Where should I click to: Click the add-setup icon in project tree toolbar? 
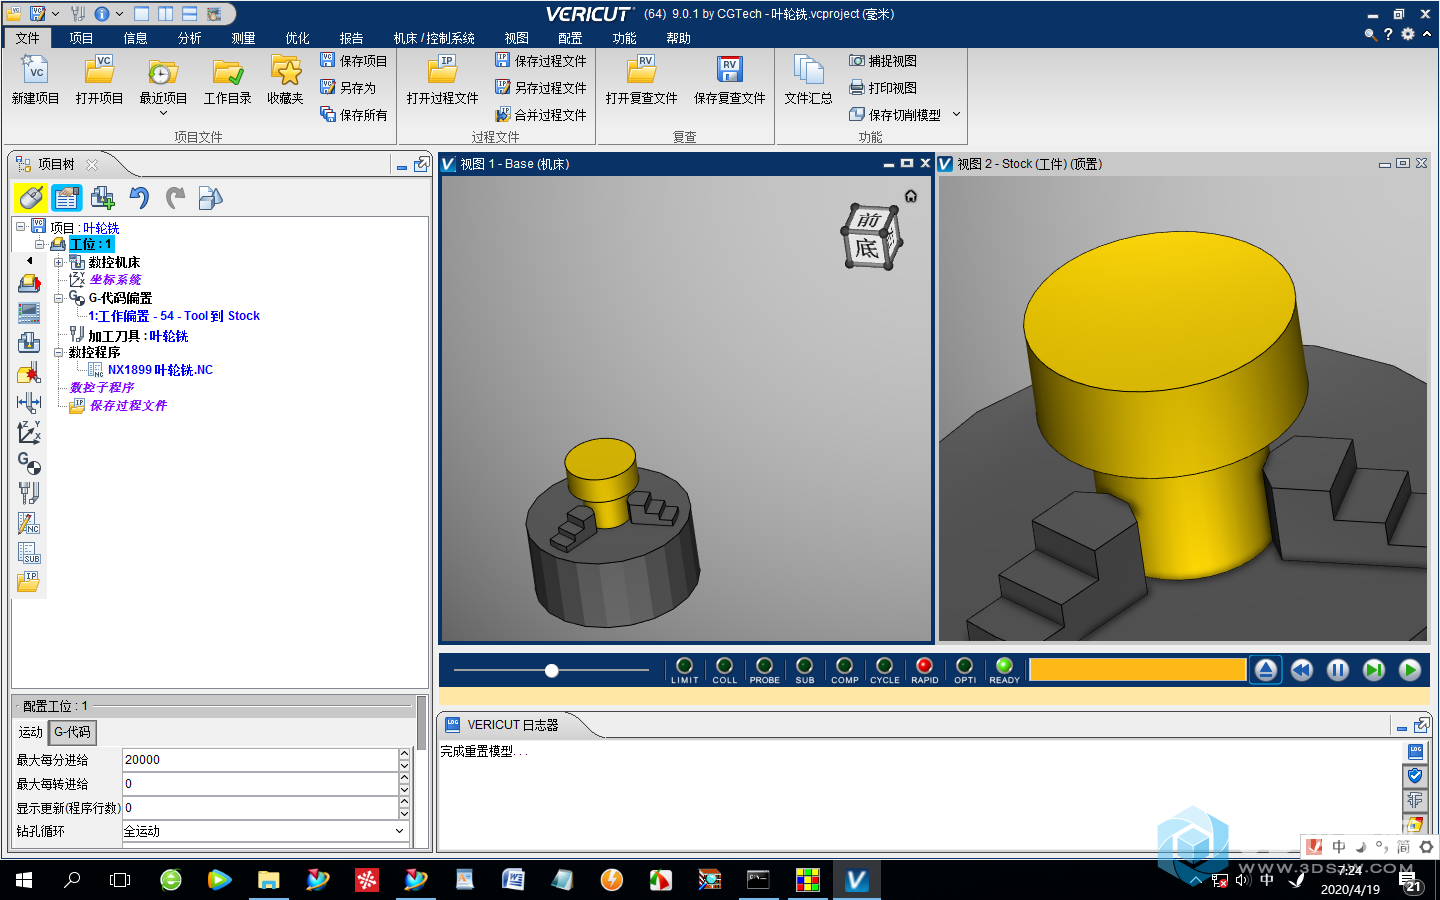pyautogui.click(x=102, y=198)
